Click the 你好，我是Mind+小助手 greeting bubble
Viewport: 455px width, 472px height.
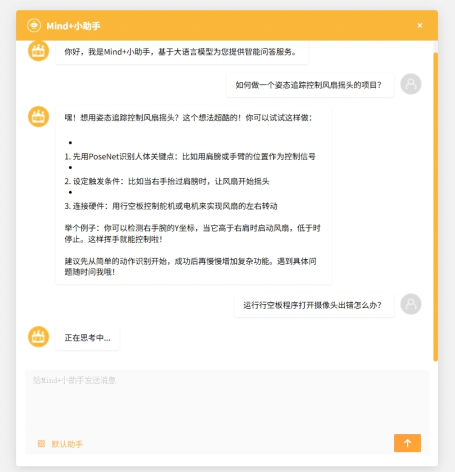tap(182, 52)
